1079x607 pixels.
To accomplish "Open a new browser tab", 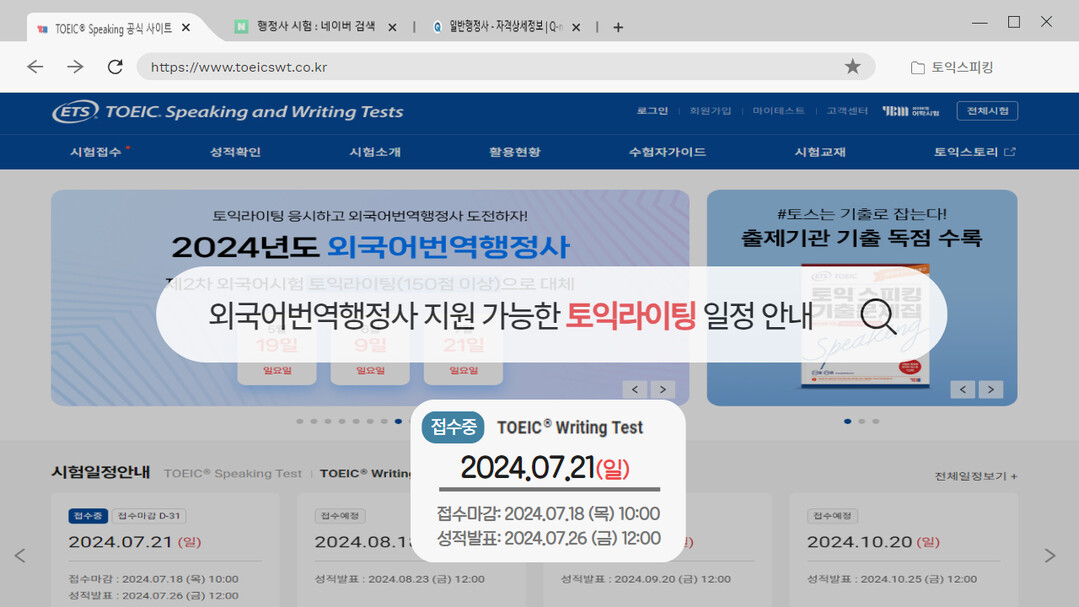I will click(618, 27).
